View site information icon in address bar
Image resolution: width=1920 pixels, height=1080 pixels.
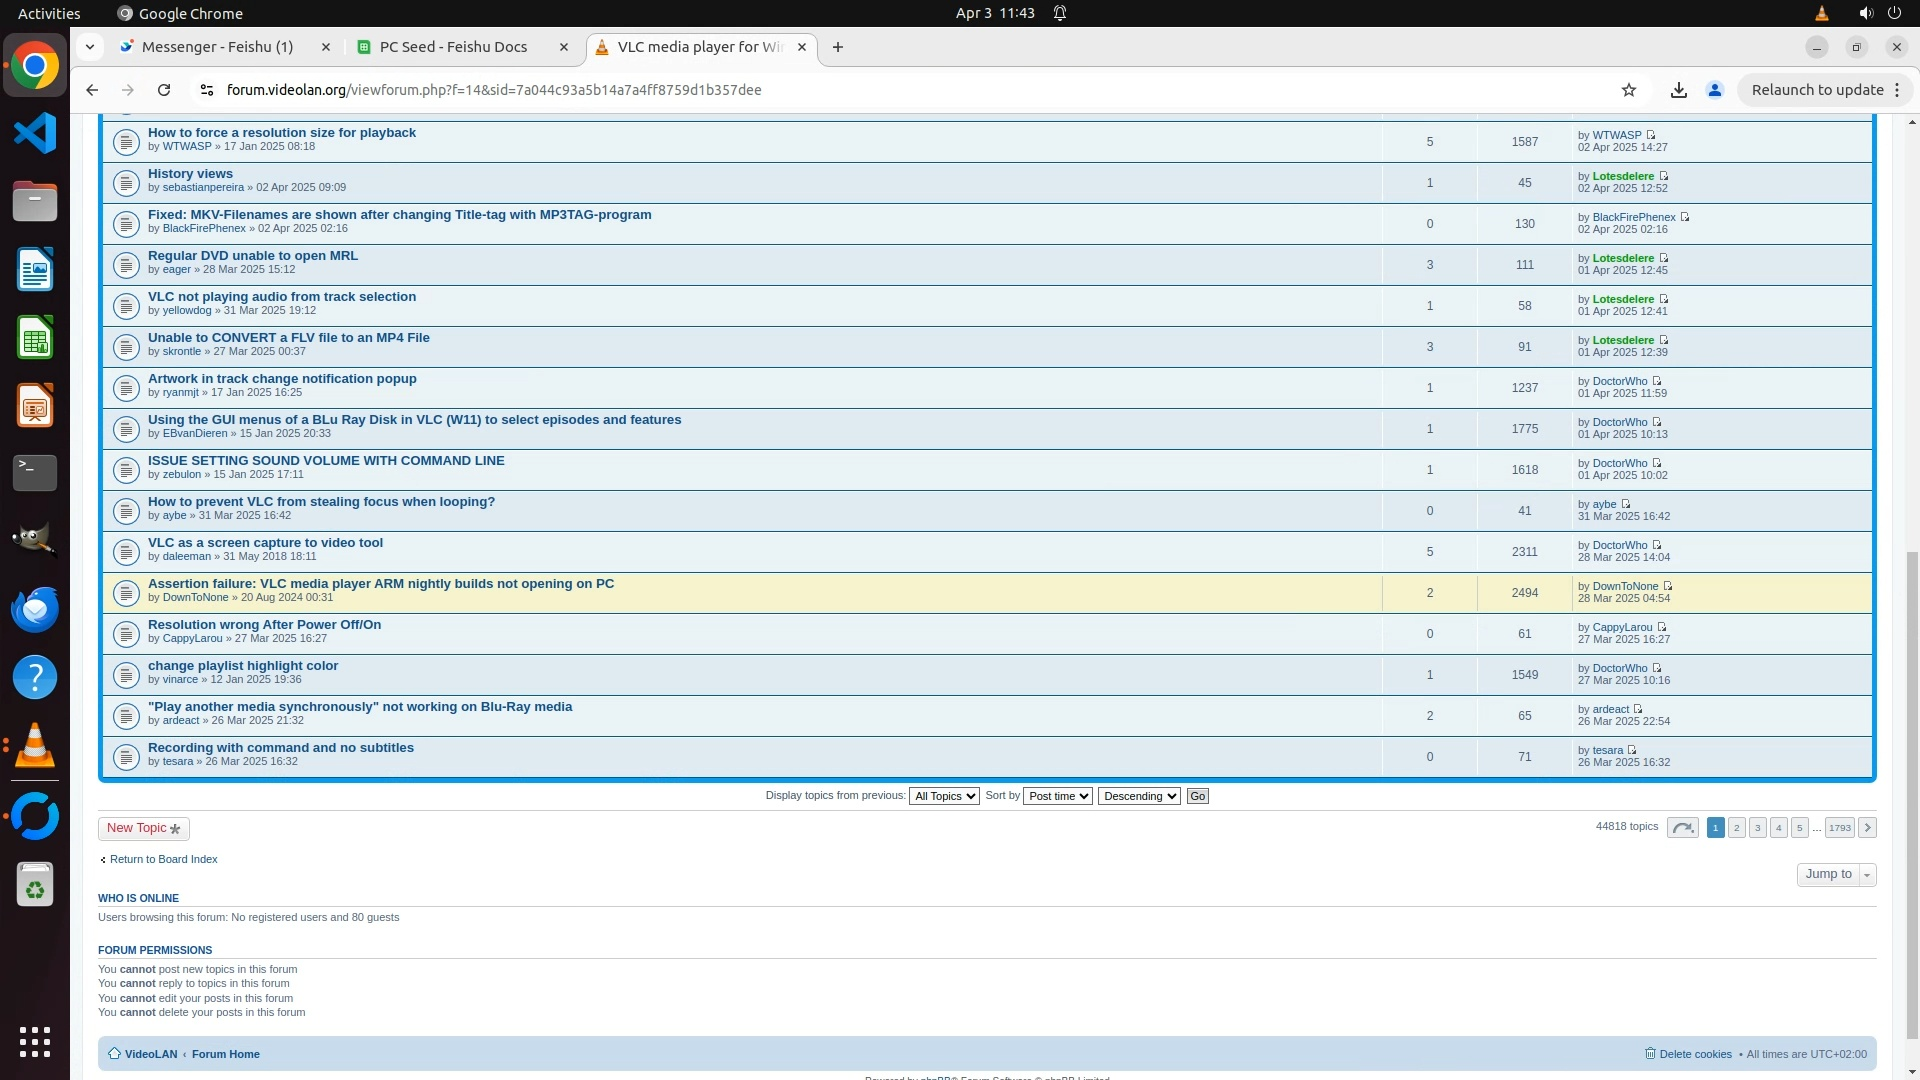click(207, 90)
